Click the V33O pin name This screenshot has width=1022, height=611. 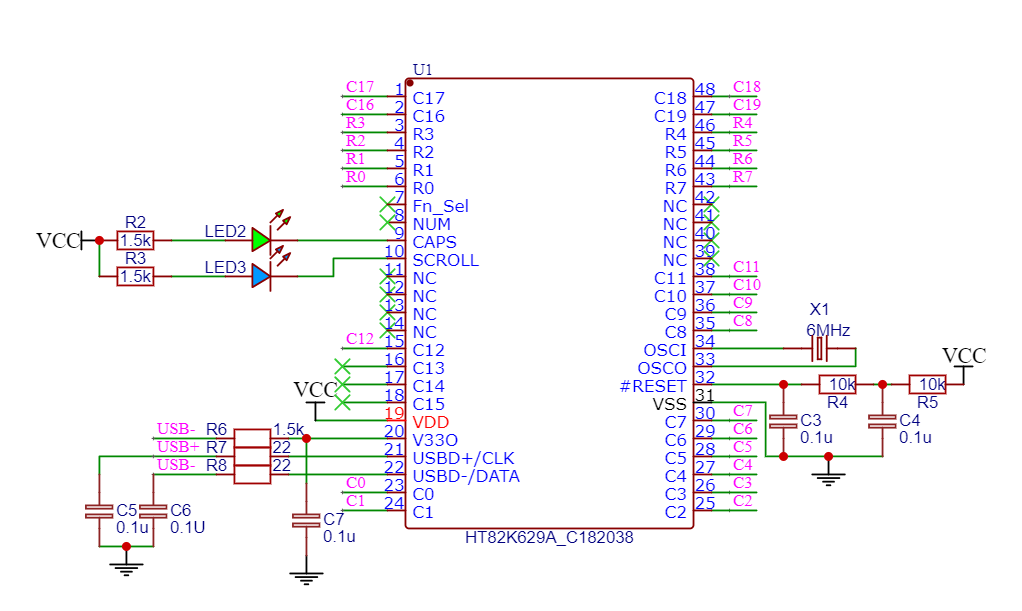(x=435, y=440)
